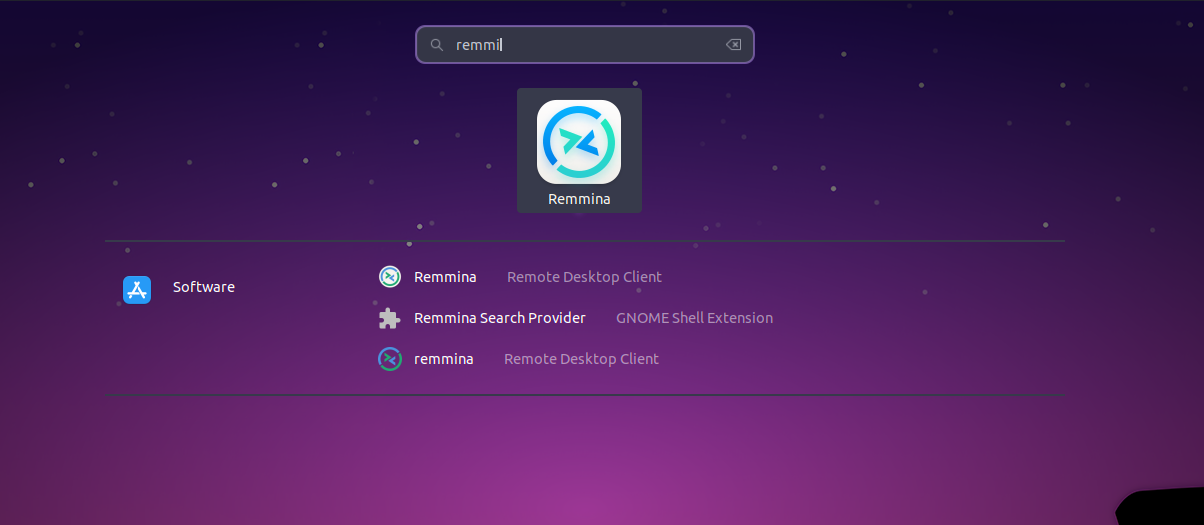Click the capitalized Remmina result's round icon
The width and height of the screenshot is (1204, 525).
click(390, 277)
